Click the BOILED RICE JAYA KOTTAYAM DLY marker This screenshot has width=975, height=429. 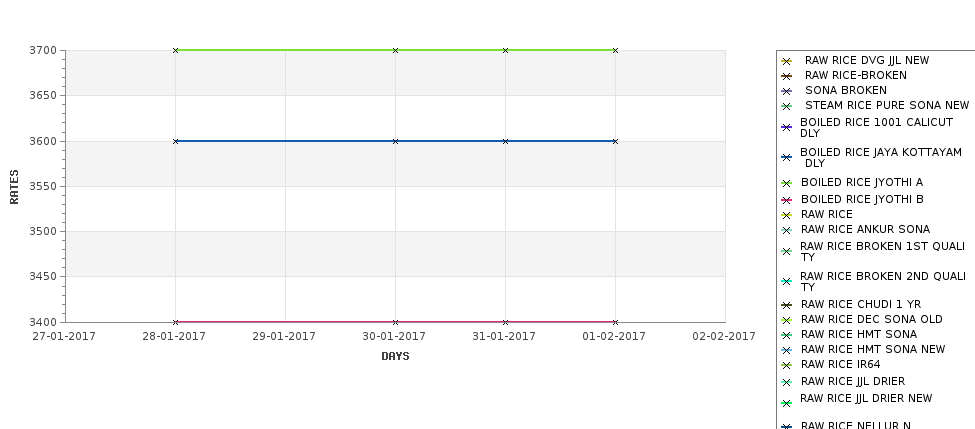[x=787, y=157]
